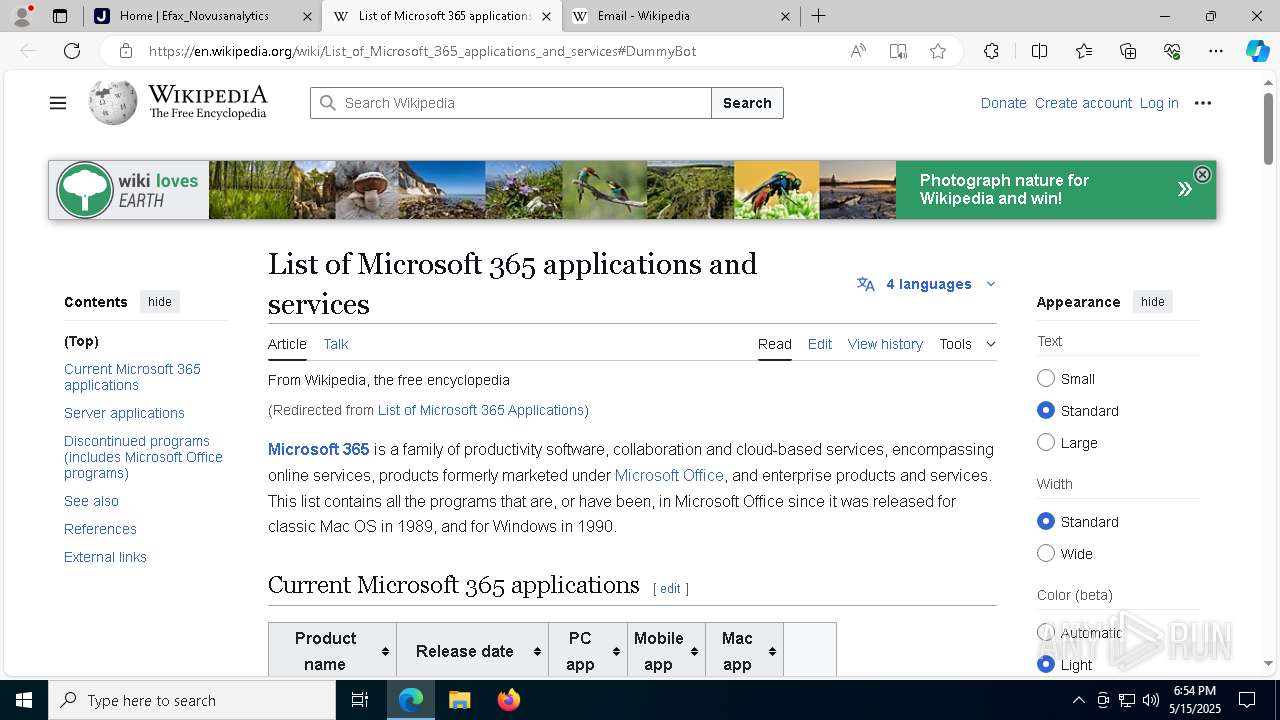This screenshot has width=1280, height=720.
Task: Open the View history tab
Action: (x=885, y=344)
